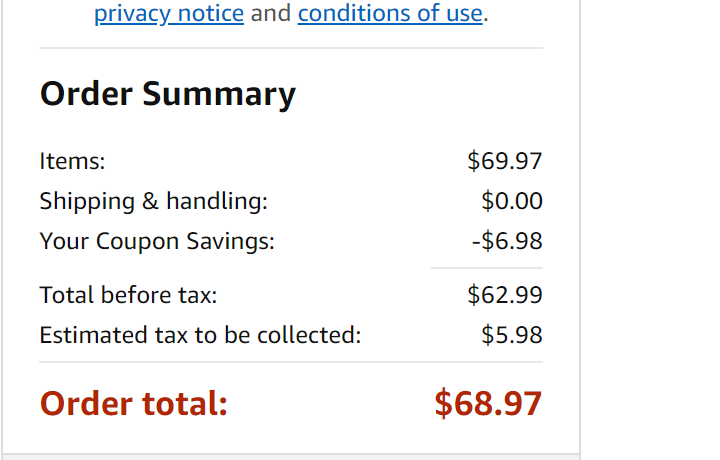
Task: Select the Shipping & handling label
Action: tap(153, 201)
